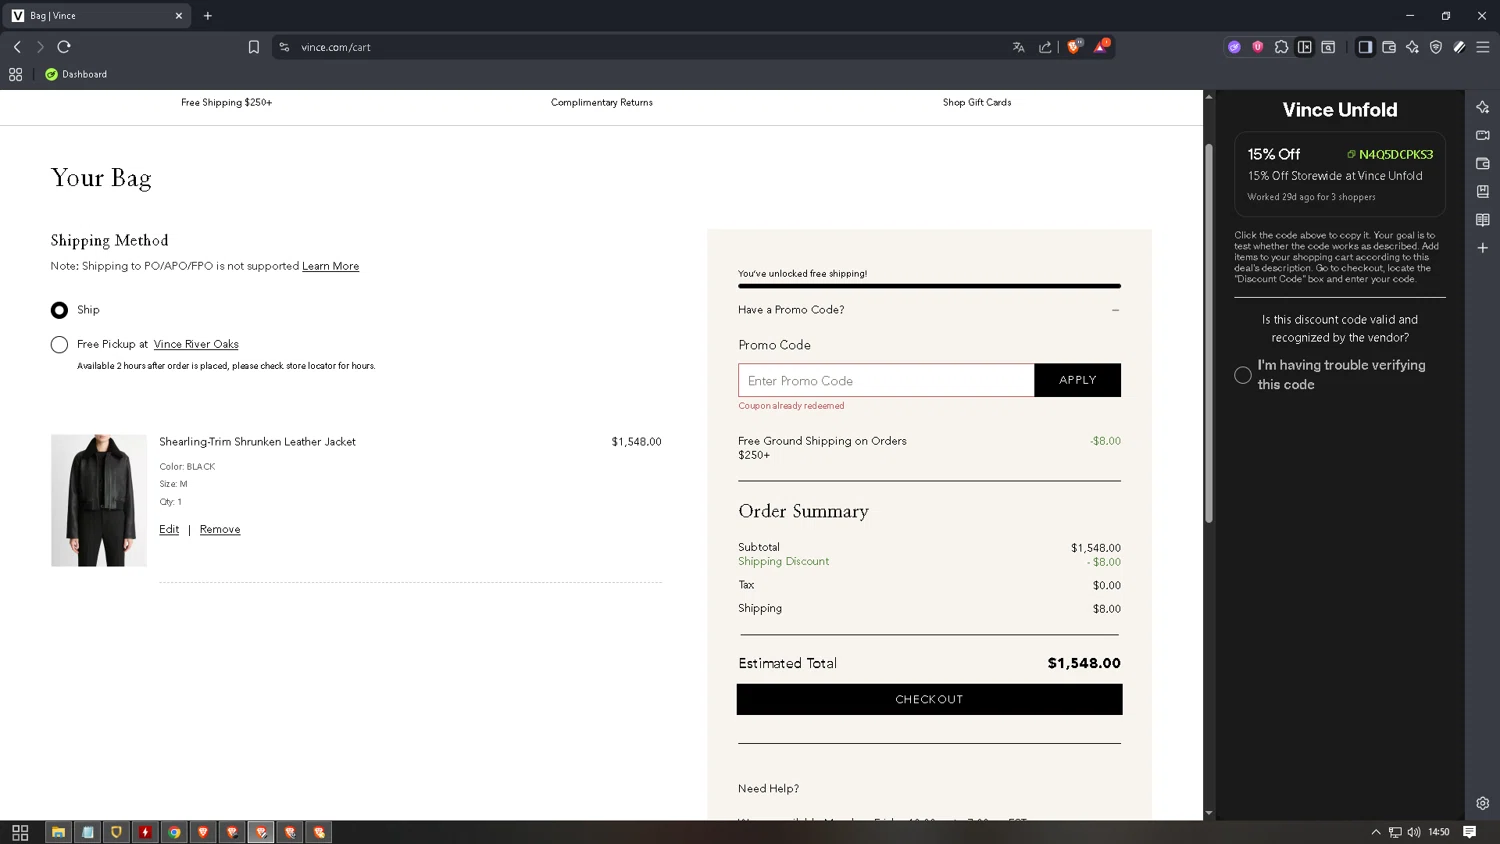Screen dimensions: 1500x844
Task: Toggle the sidebar panel button
Action: coord(1365,47)
